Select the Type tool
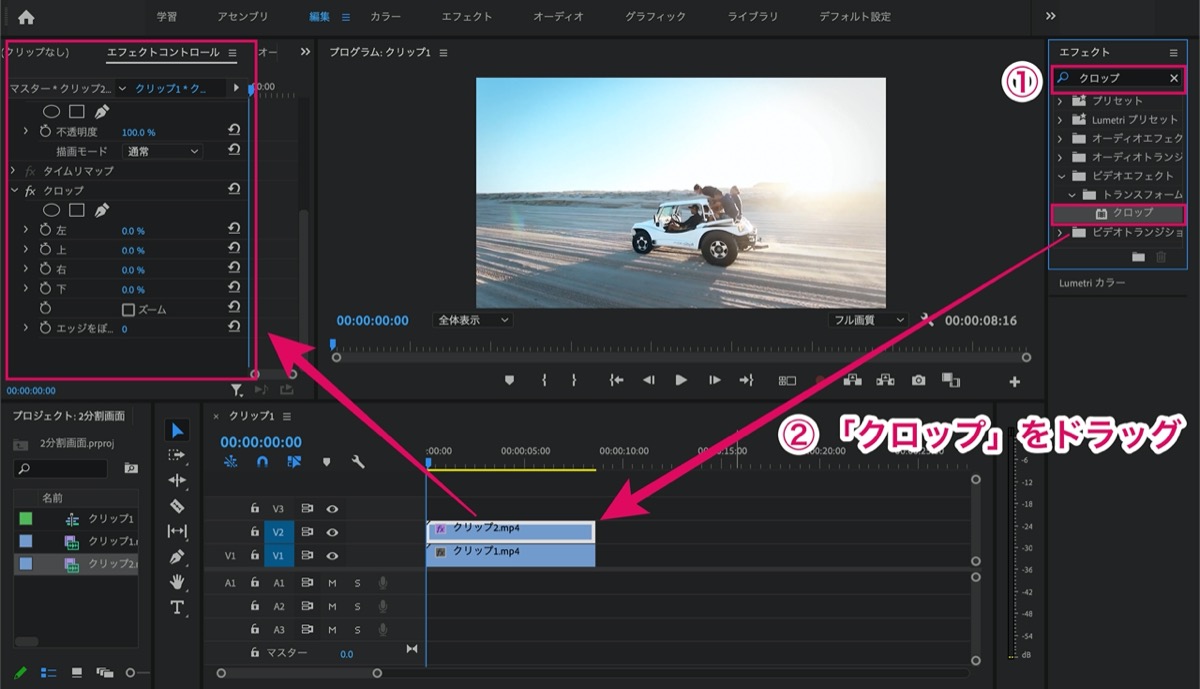Image resolution: width=1200 pixels, height=689 pixels. point(177,607)
